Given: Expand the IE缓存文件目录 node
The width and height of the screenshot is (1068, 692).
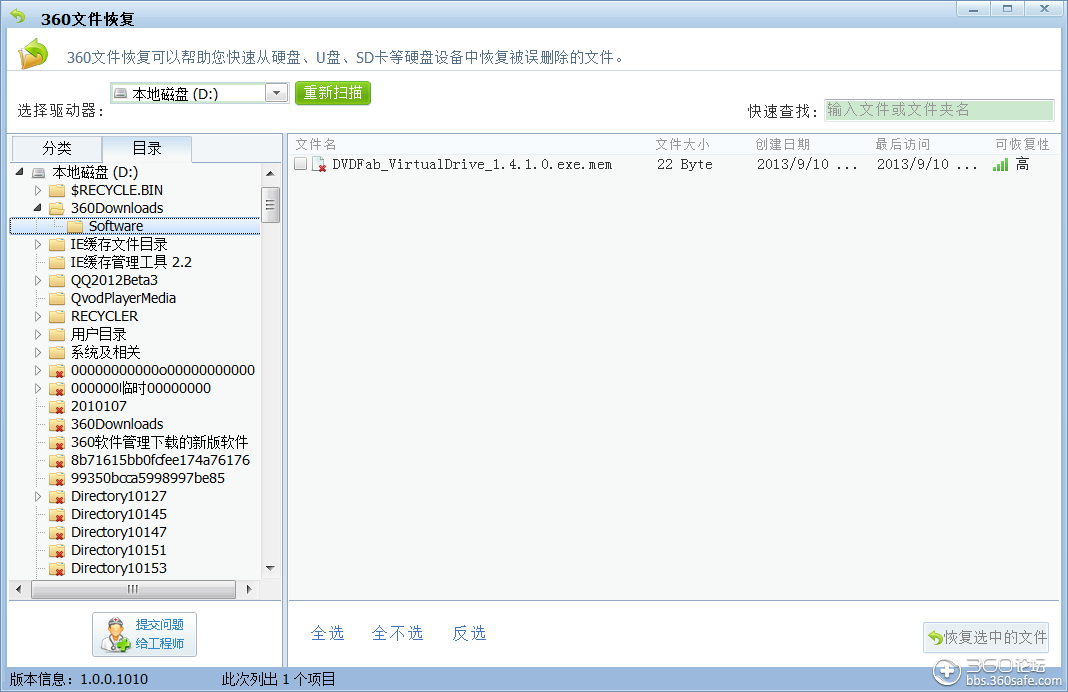Looking at the screenshot, I should pos(38,244).
